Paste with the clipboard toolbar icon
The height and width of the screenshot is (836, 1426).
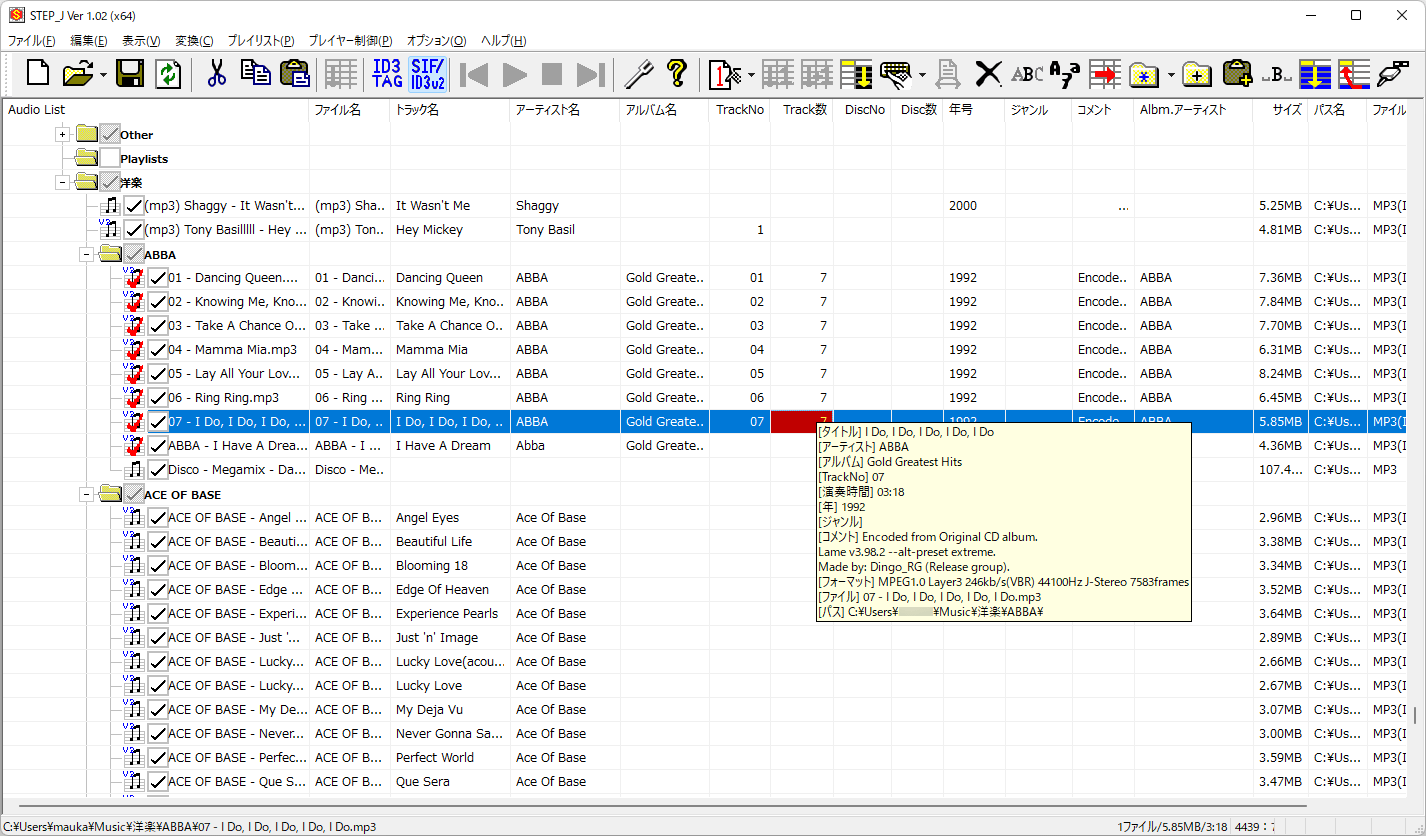295,73
